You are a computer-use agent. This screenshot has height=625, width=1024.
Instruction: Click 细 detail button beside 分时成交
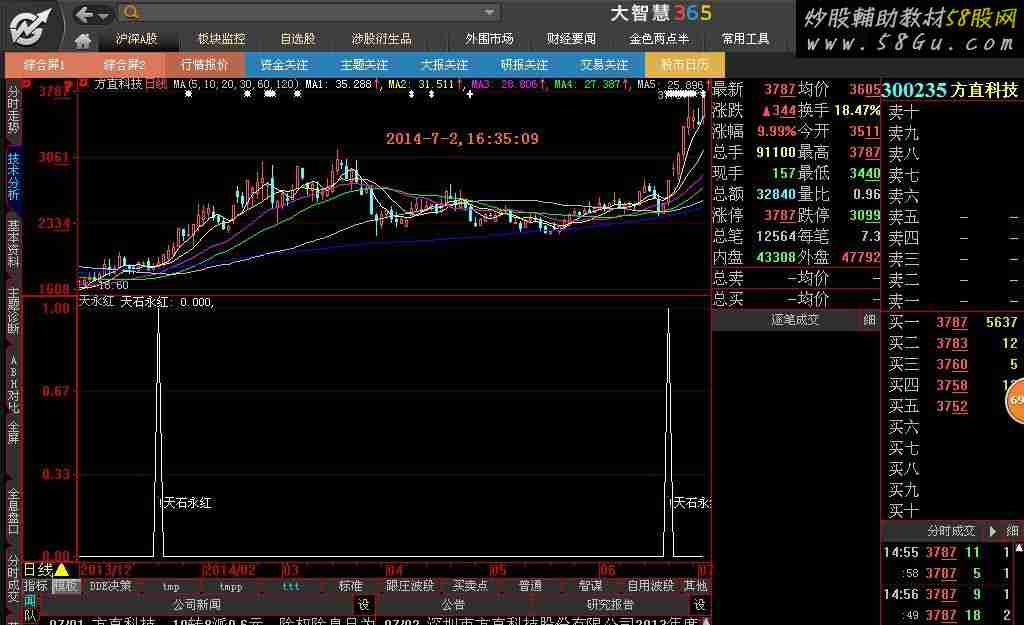1012,531
